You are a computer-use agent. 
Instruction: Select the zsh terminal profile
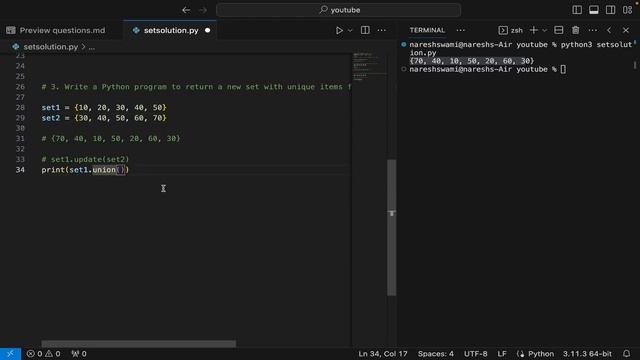coord(511,30)
